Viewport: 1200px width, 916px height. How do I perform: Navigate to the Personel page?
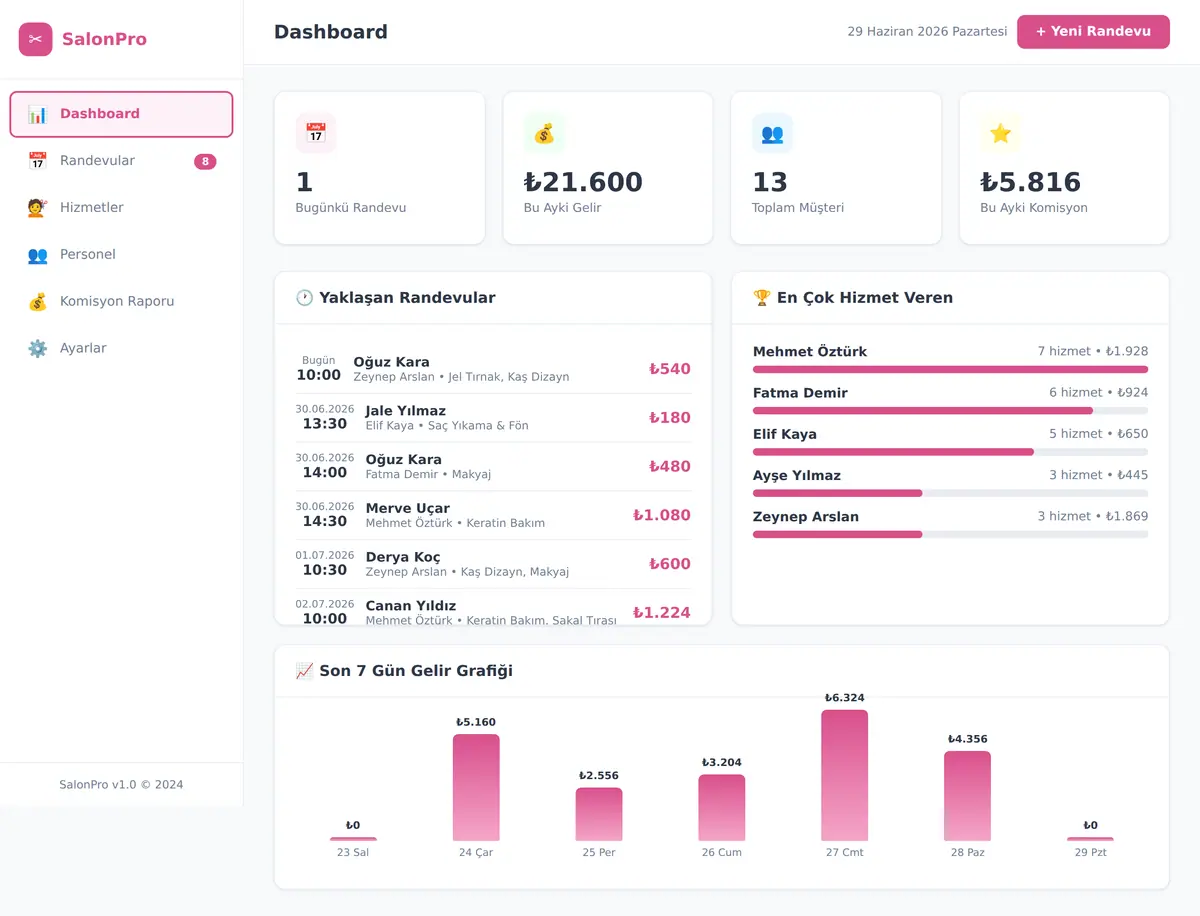pos(121,255)
